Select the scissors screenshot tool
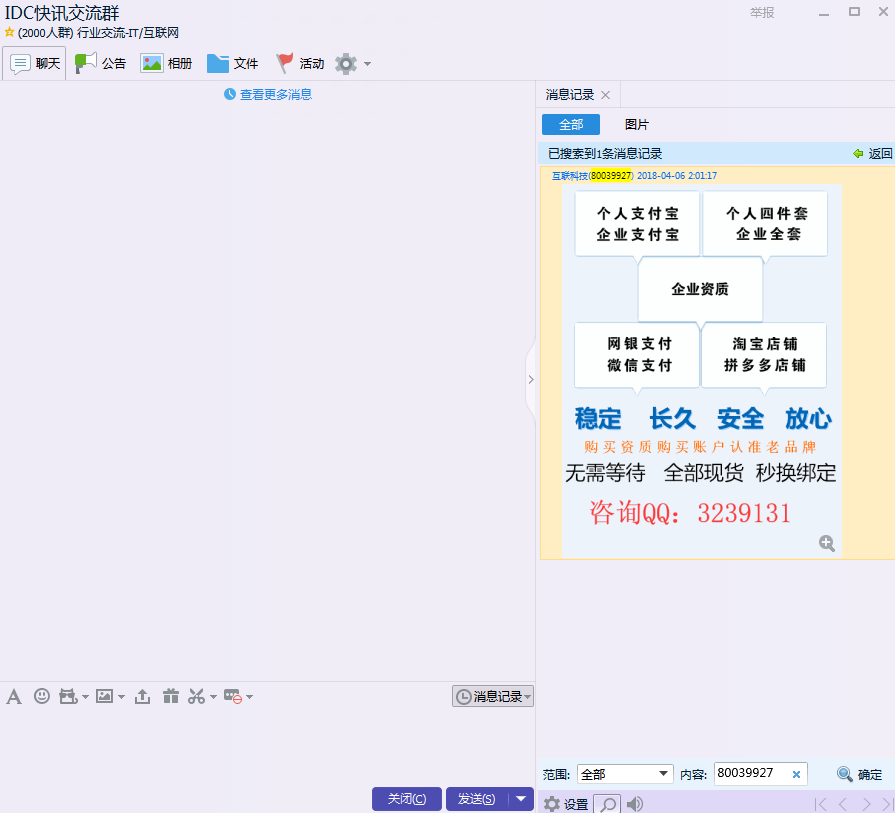This screenshot has height=813, width=895. [197, 696]
